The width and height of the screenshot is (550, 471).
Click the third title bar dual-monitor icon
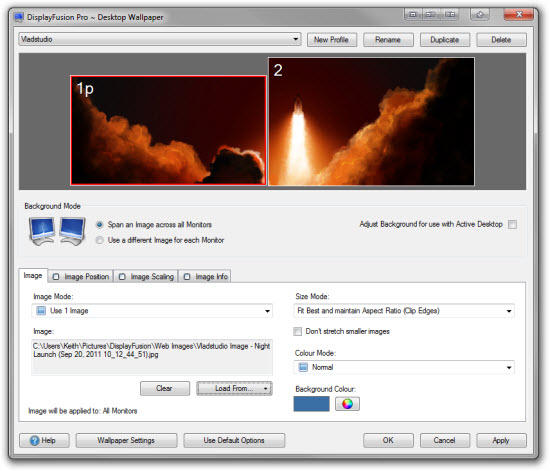(x=450, y=15)
